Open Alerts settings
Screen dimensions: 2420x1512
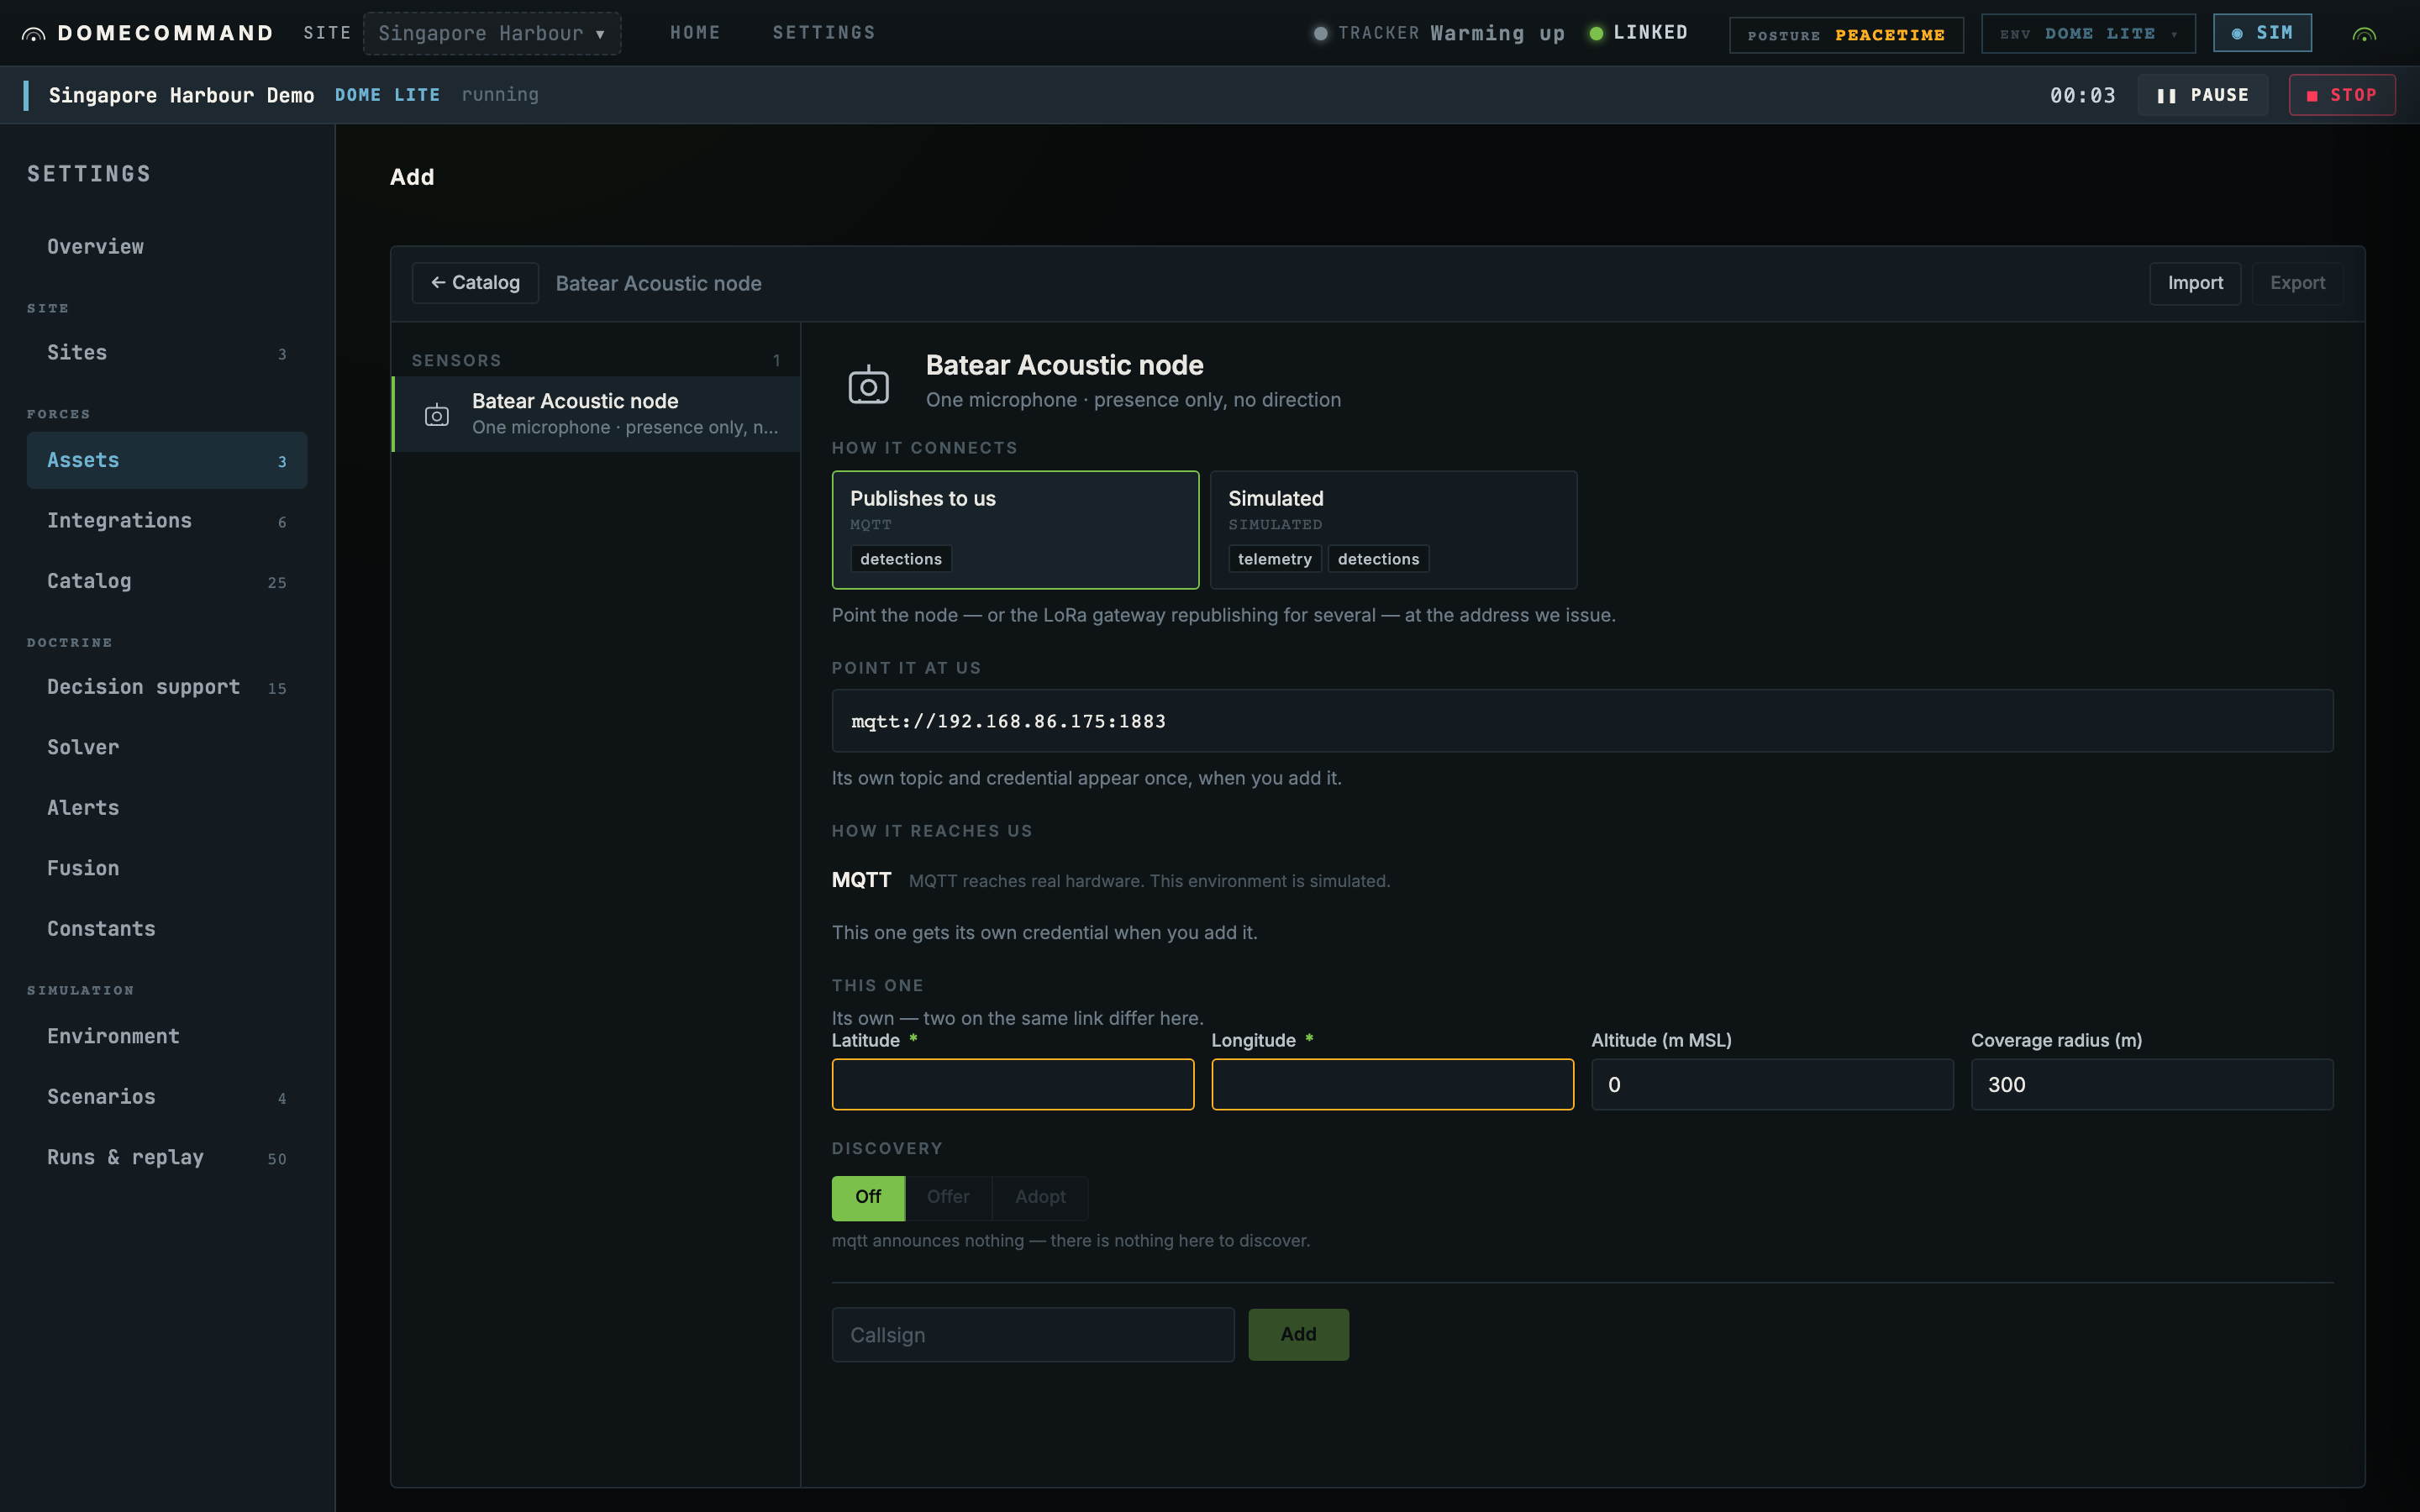click(x=167, y=808)
